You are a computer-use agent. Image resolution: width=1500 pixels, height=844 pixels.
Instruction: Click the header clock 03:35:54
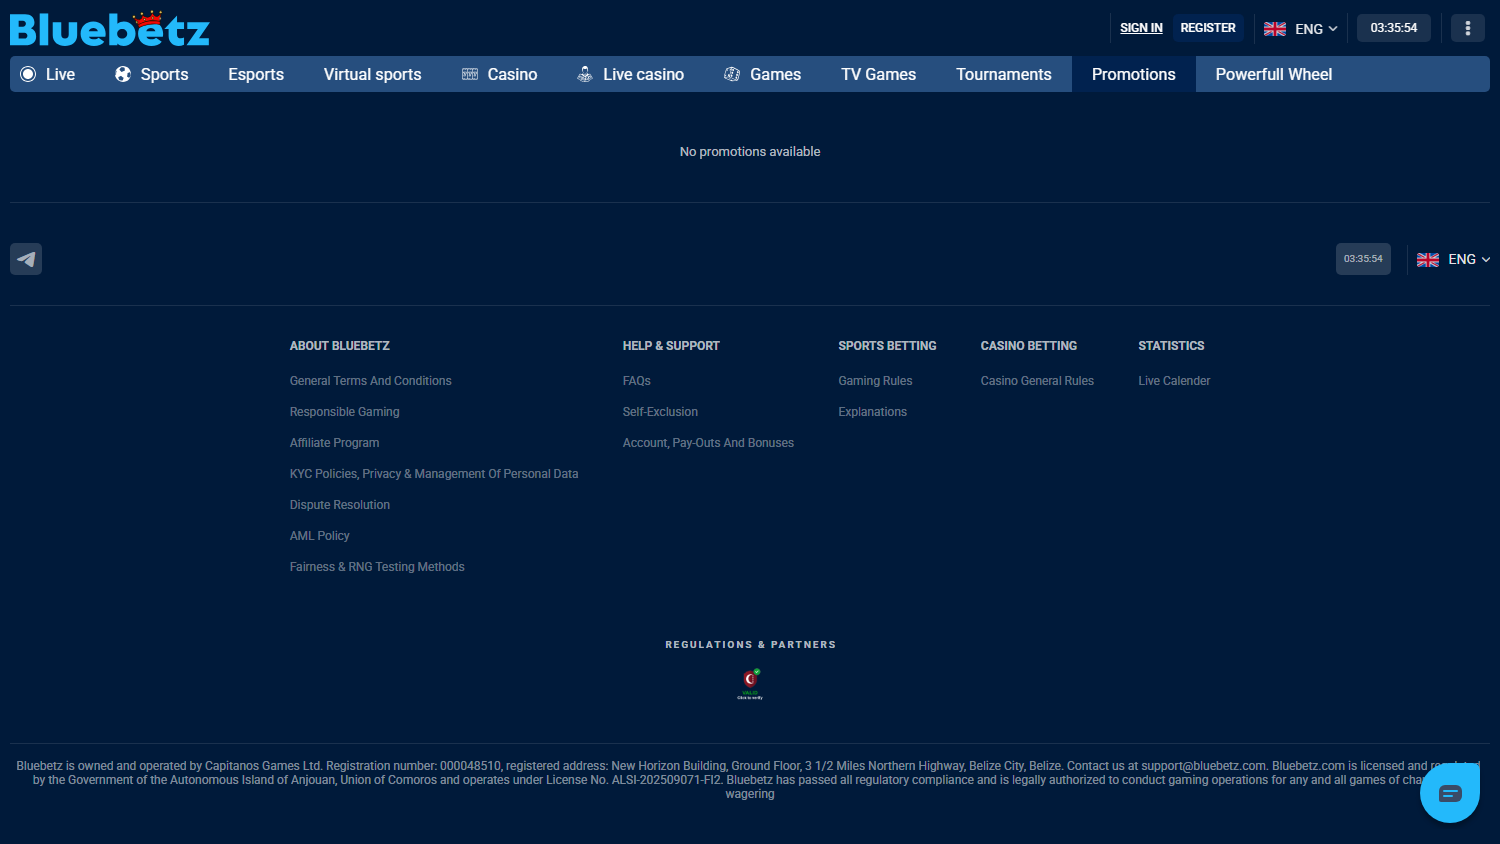tap(1394, 28)
